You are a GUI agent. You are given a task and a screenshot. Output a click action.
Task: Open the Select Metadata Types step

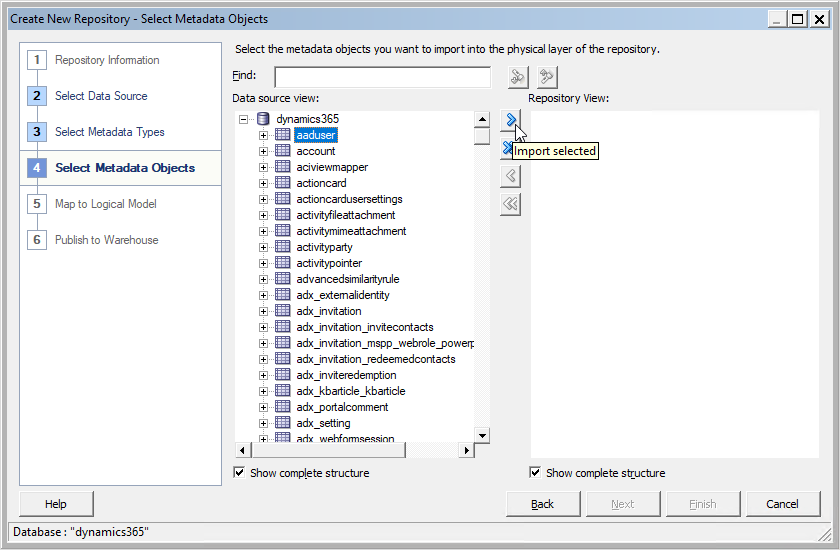click(x=109, y=132)
